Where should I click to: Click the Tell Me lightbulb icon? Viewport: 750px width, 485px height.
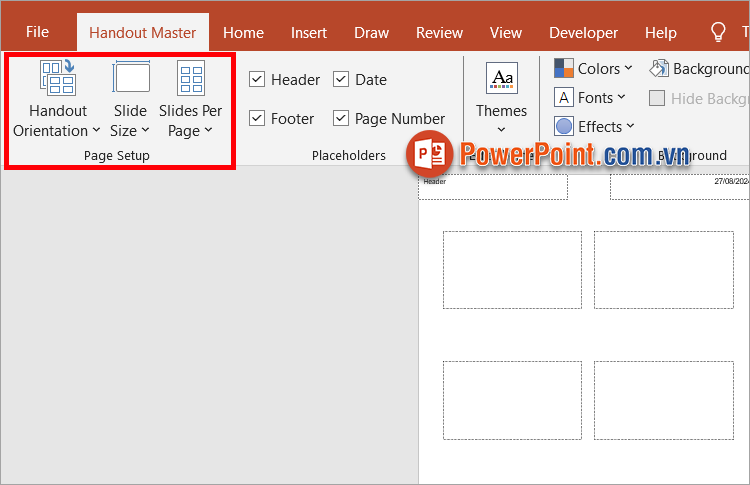(x=717, y=32)
